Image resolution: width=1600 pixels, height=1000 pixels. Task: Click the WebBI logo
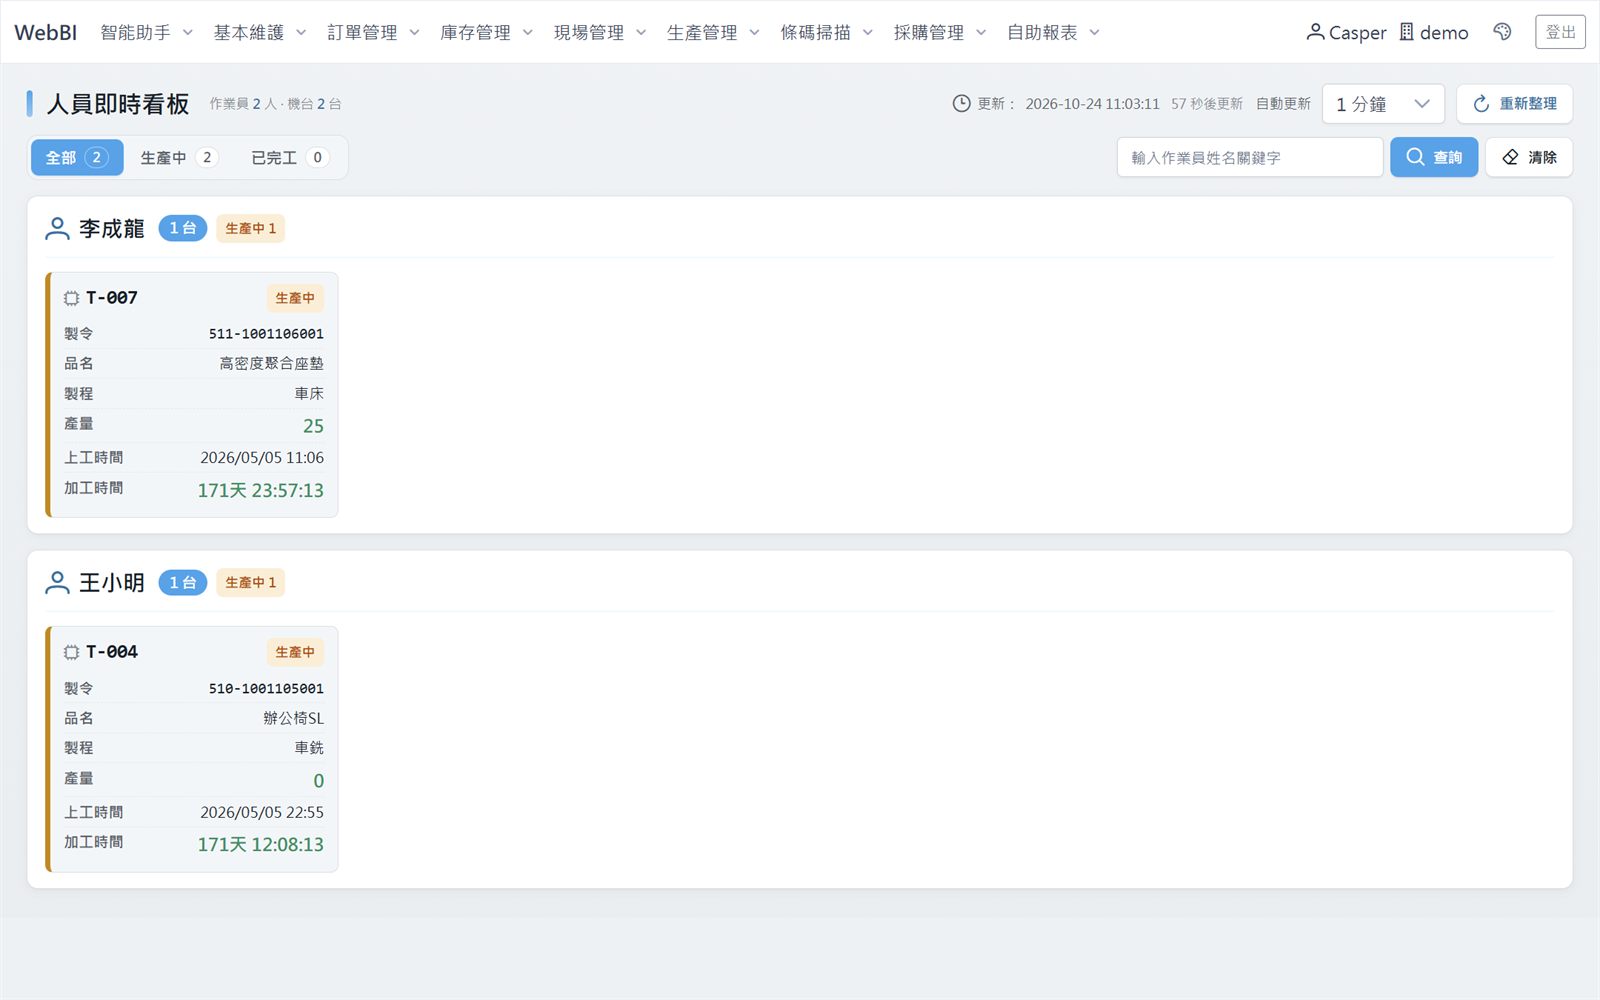(x=45, y=32)
